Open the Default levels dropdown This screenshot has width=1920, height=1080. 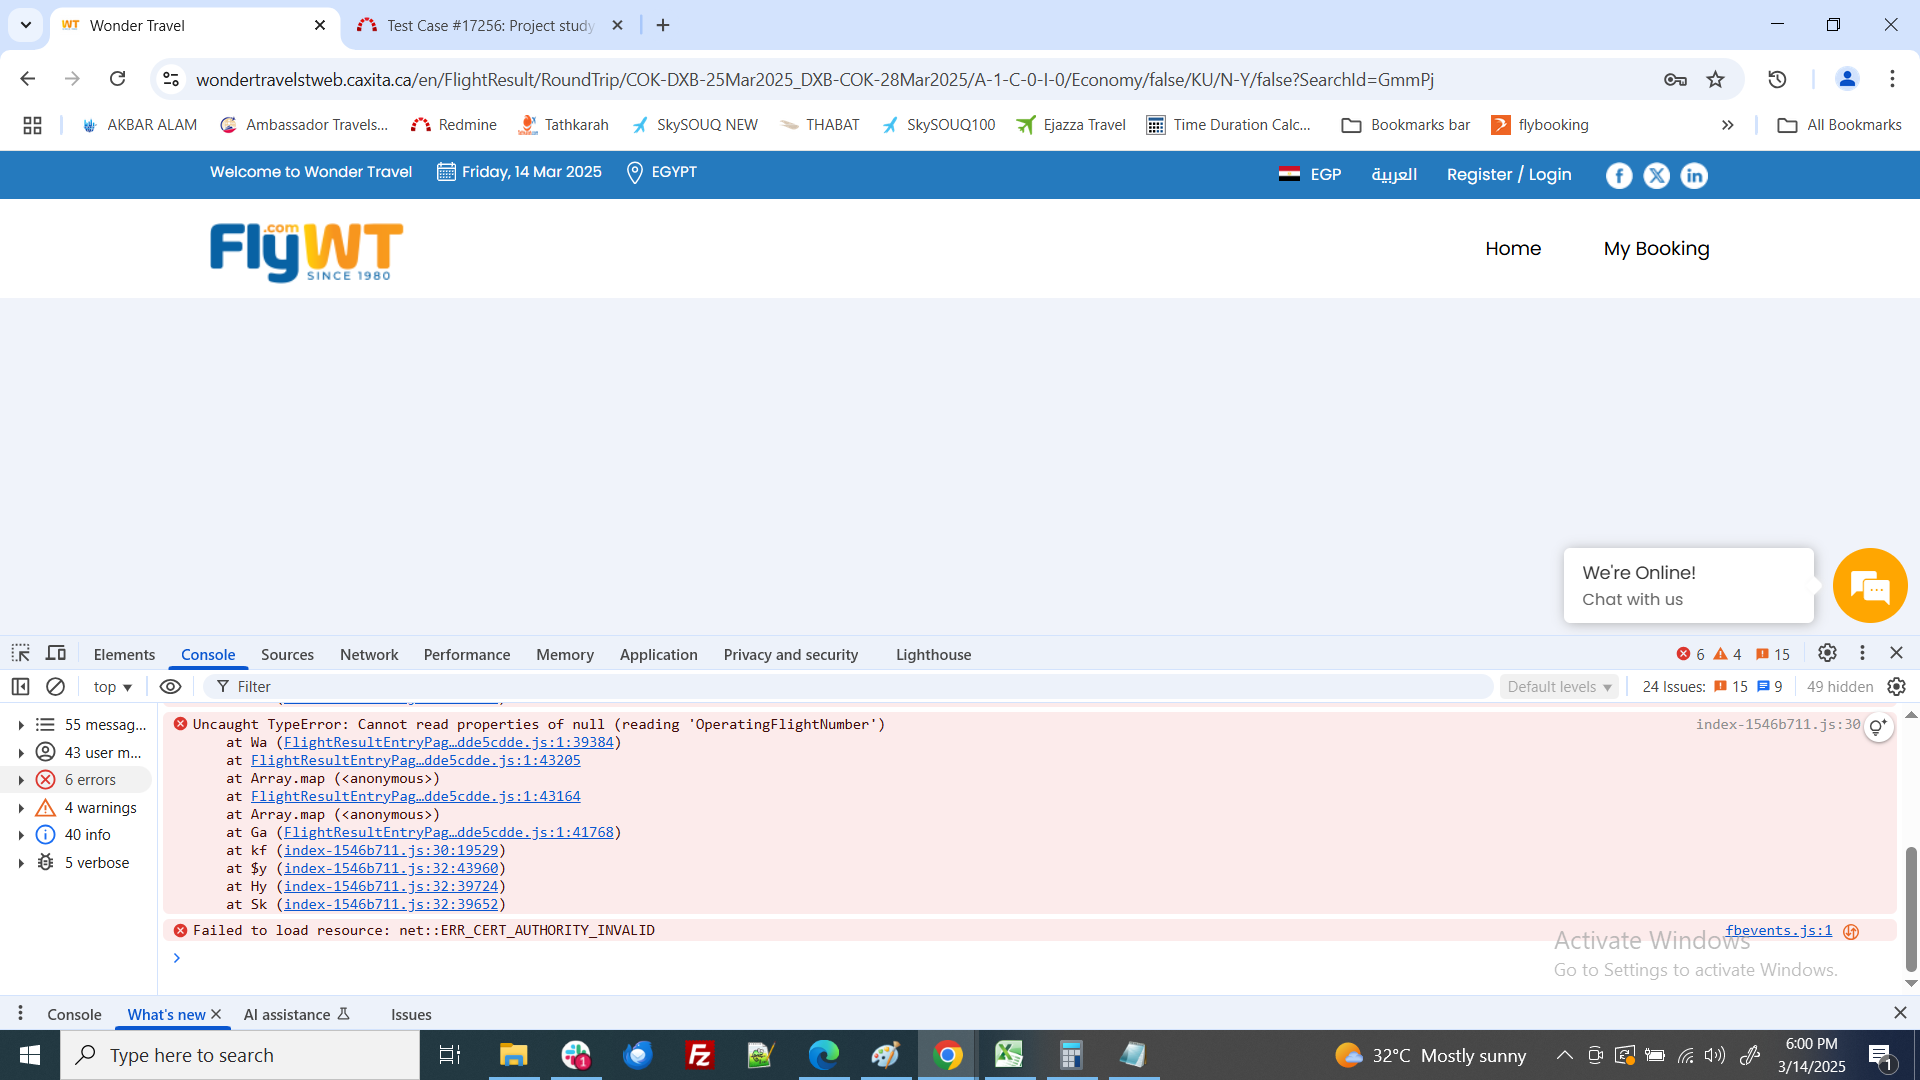(1558, 686)
